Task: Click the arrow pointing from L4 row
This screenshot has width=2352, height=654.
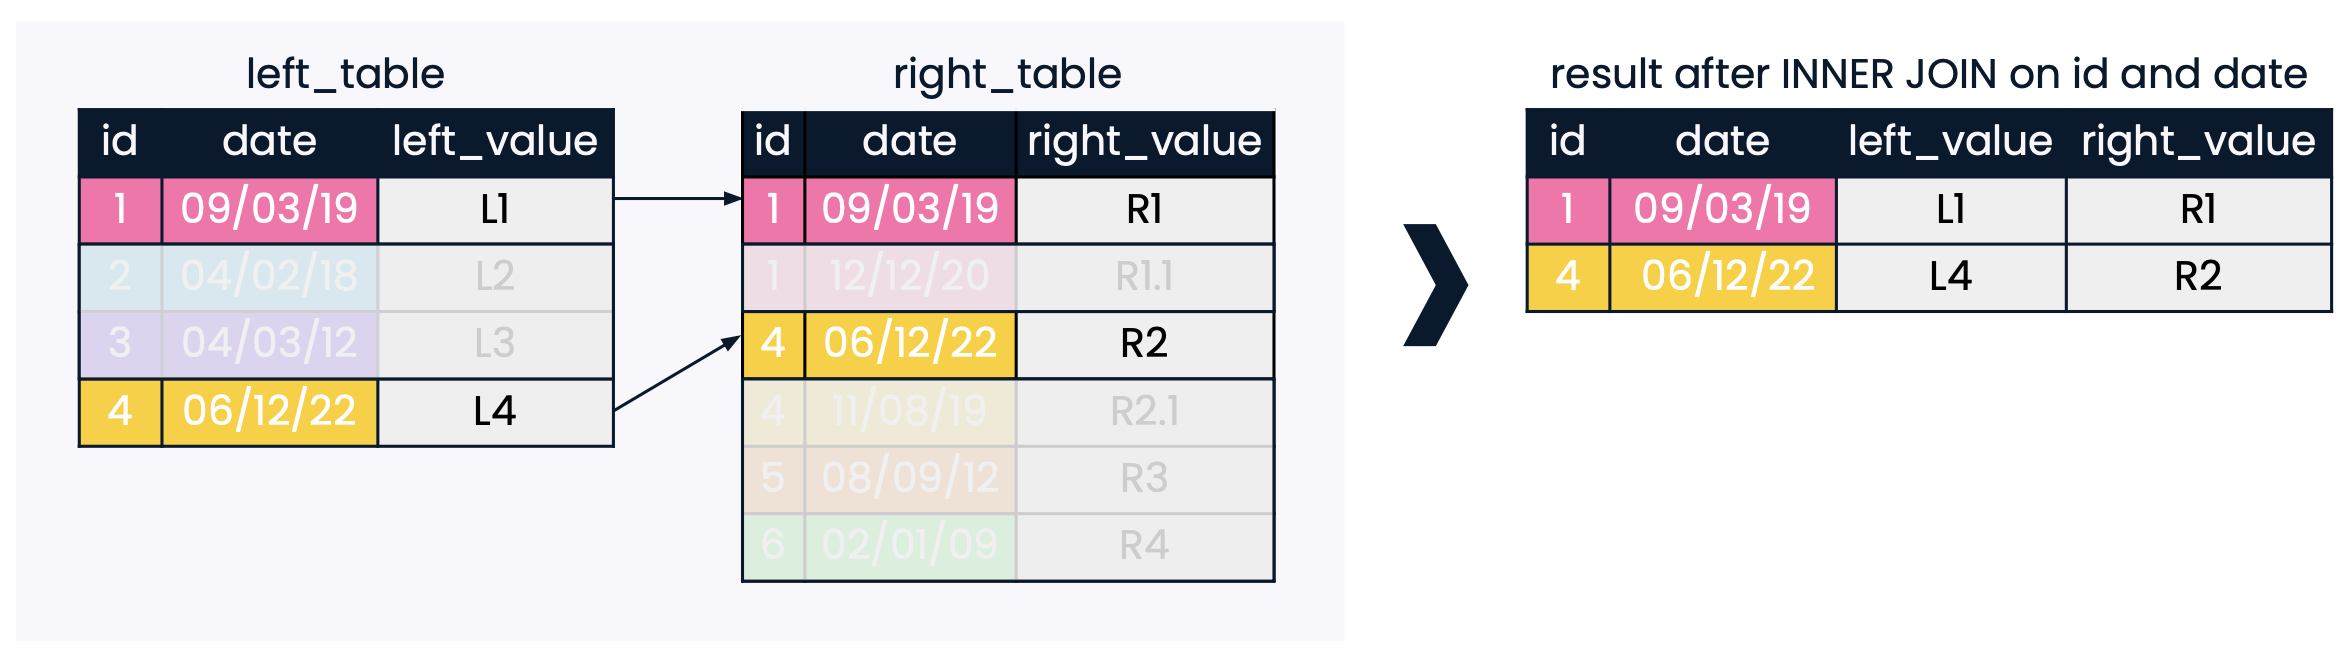Action: (677, 373)
